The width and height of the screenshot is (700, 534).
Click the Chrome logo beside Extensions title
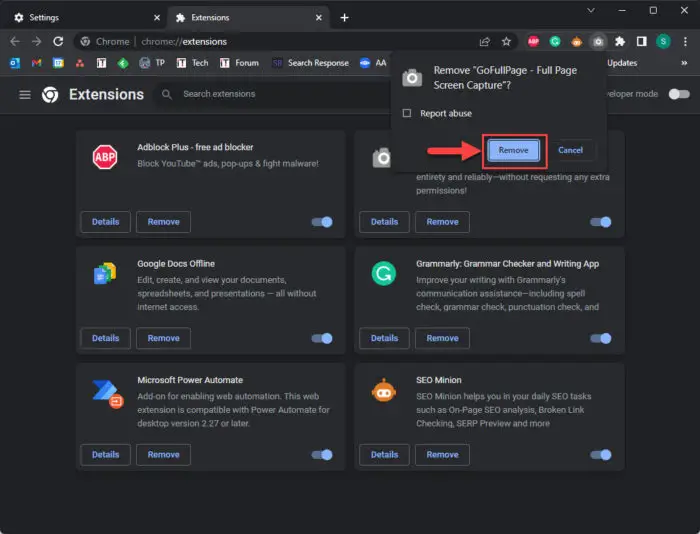pos(50,95)
